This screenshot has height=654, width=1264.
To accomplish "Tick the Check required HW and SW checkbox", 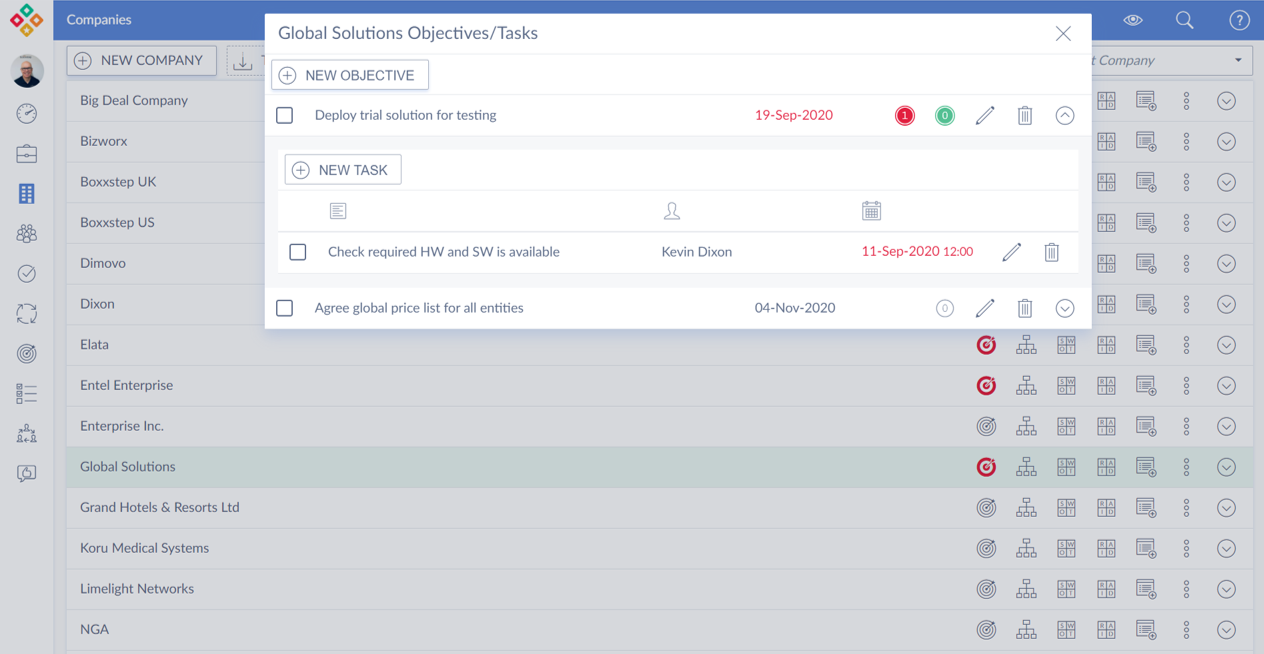I will (x=298, y=252).
